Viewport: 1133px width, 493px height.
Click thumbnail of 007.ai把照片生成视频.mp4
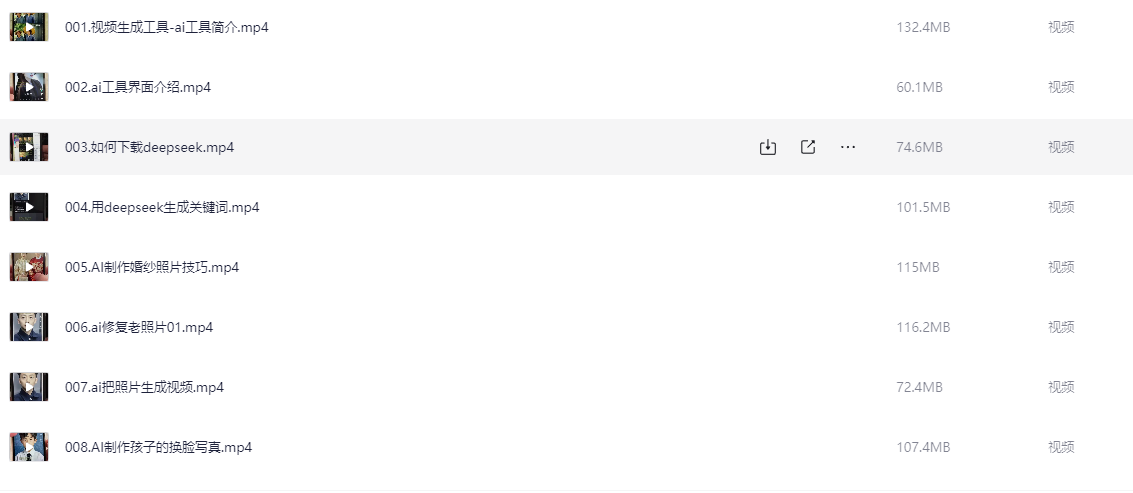click(x=29, y=387)
